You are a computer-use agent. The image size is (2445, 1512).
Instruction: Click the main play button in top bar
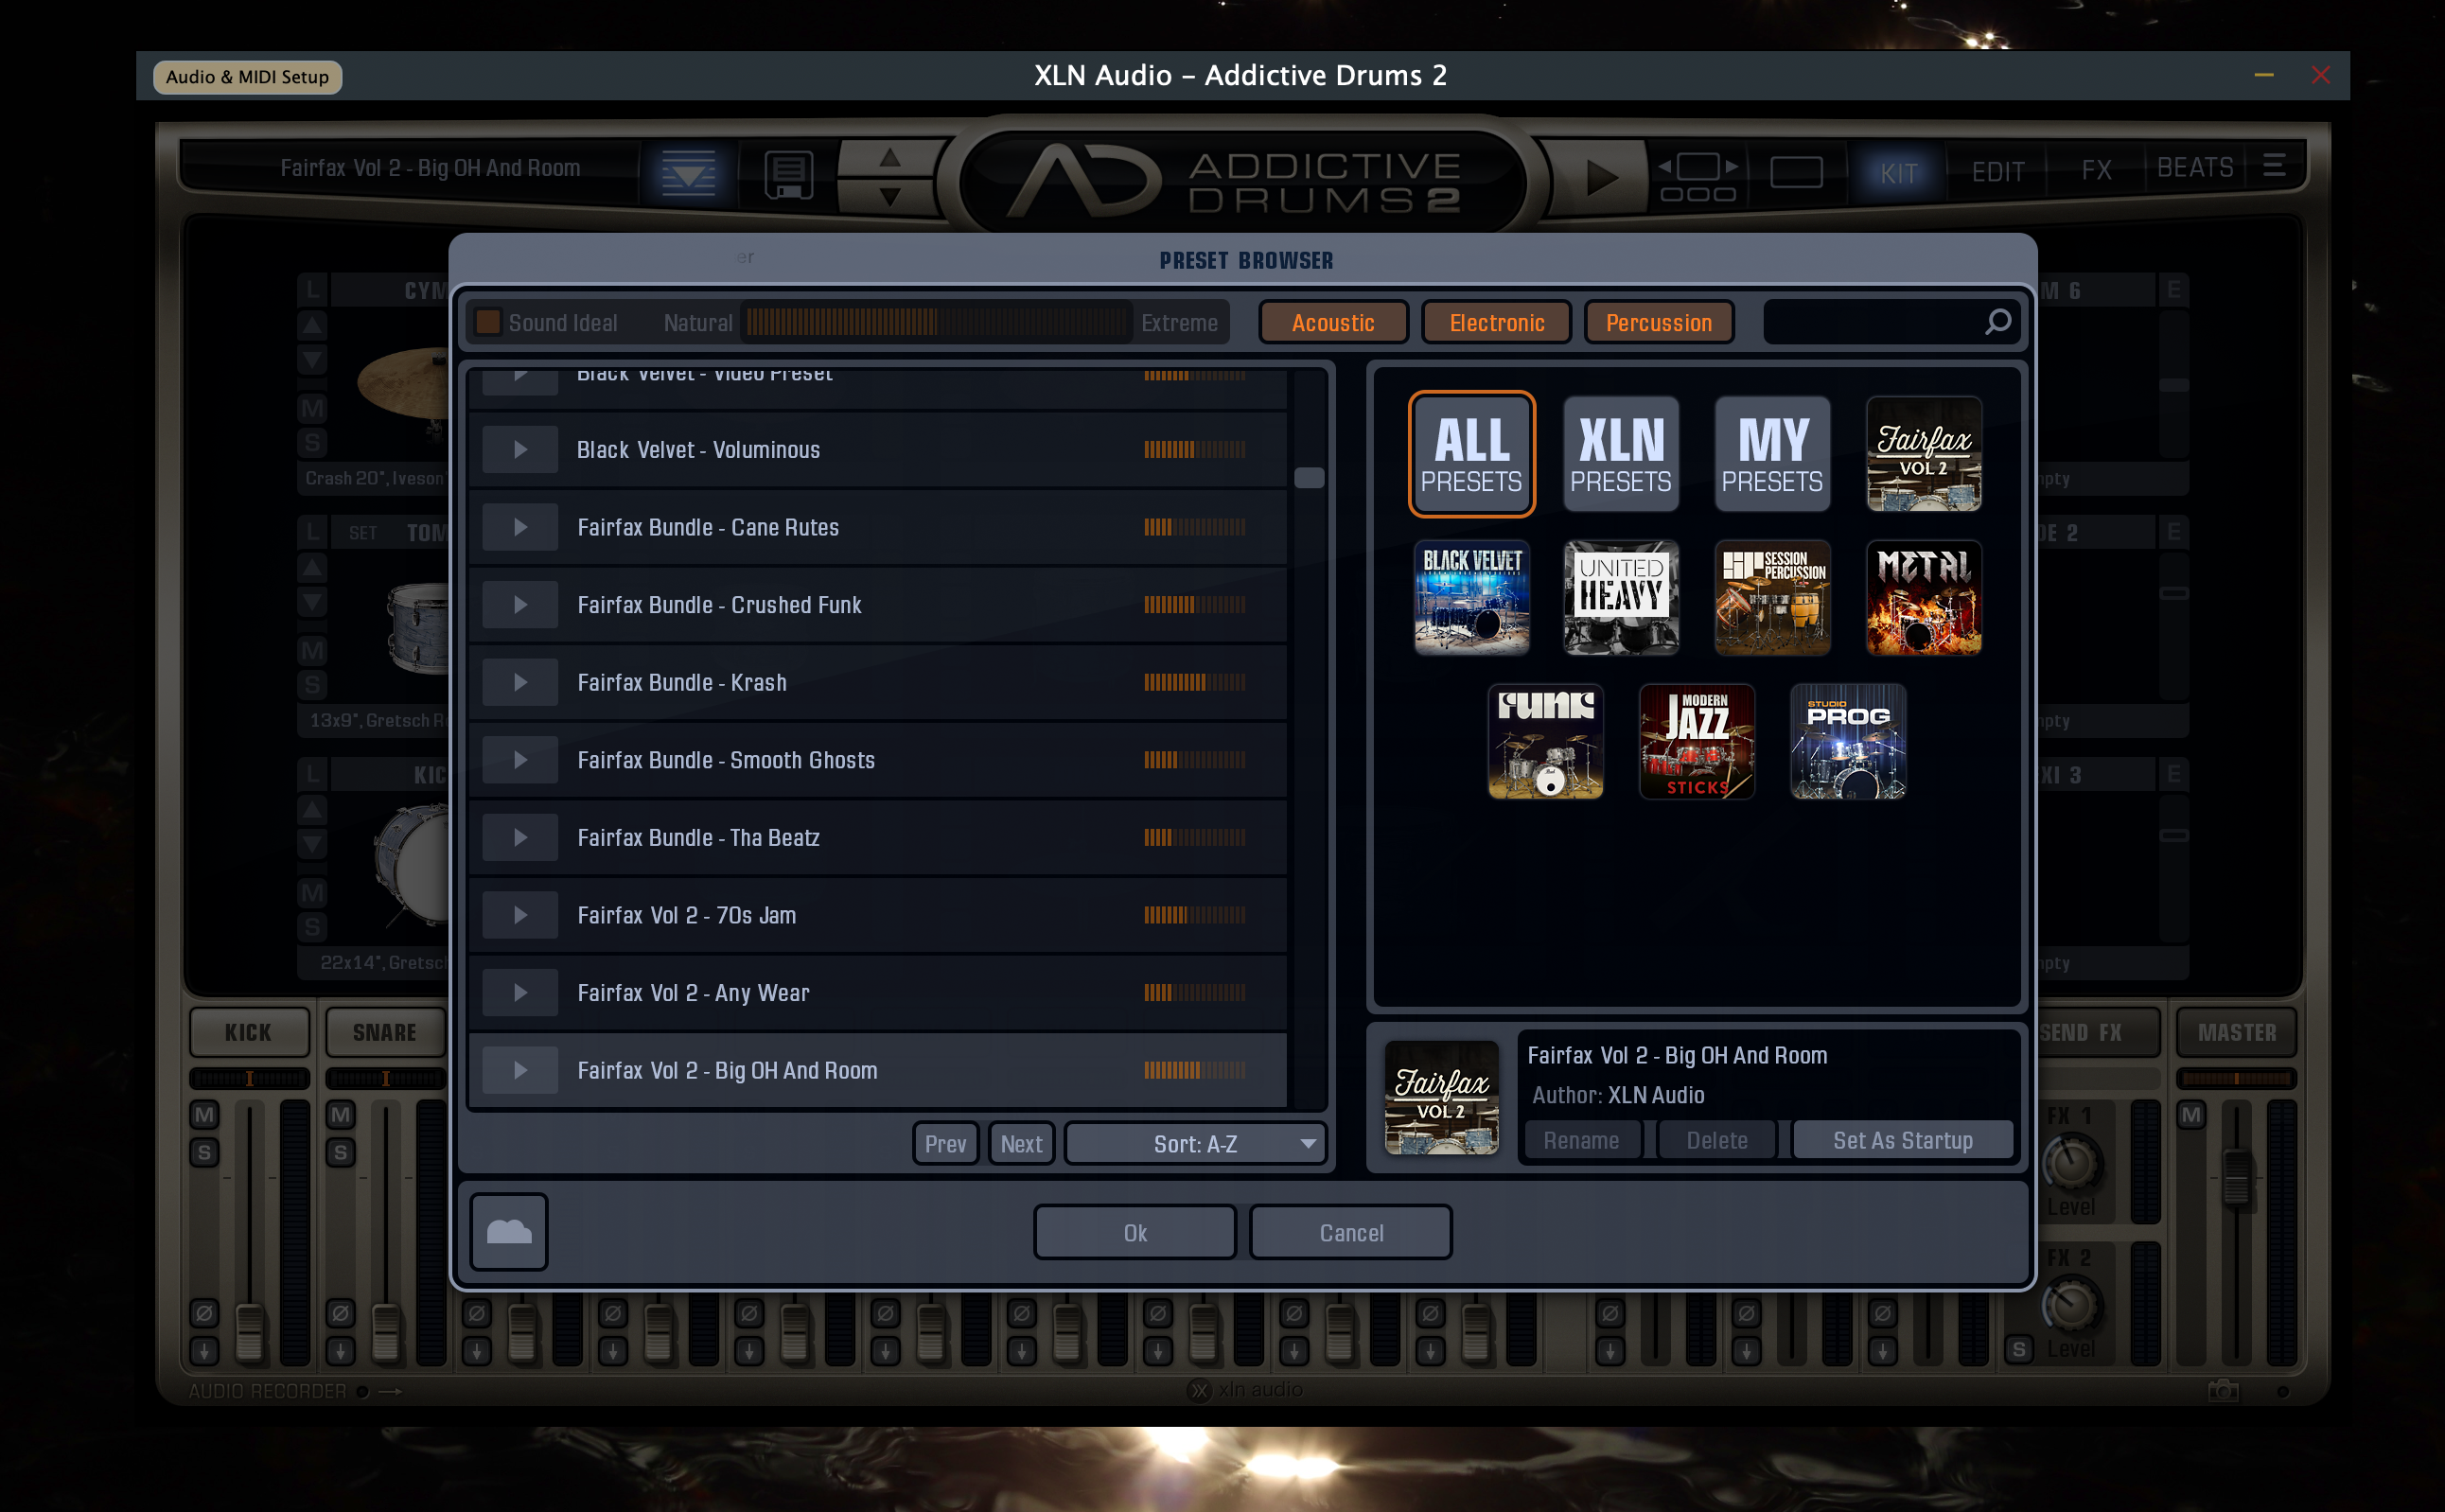pos(1601,177)
